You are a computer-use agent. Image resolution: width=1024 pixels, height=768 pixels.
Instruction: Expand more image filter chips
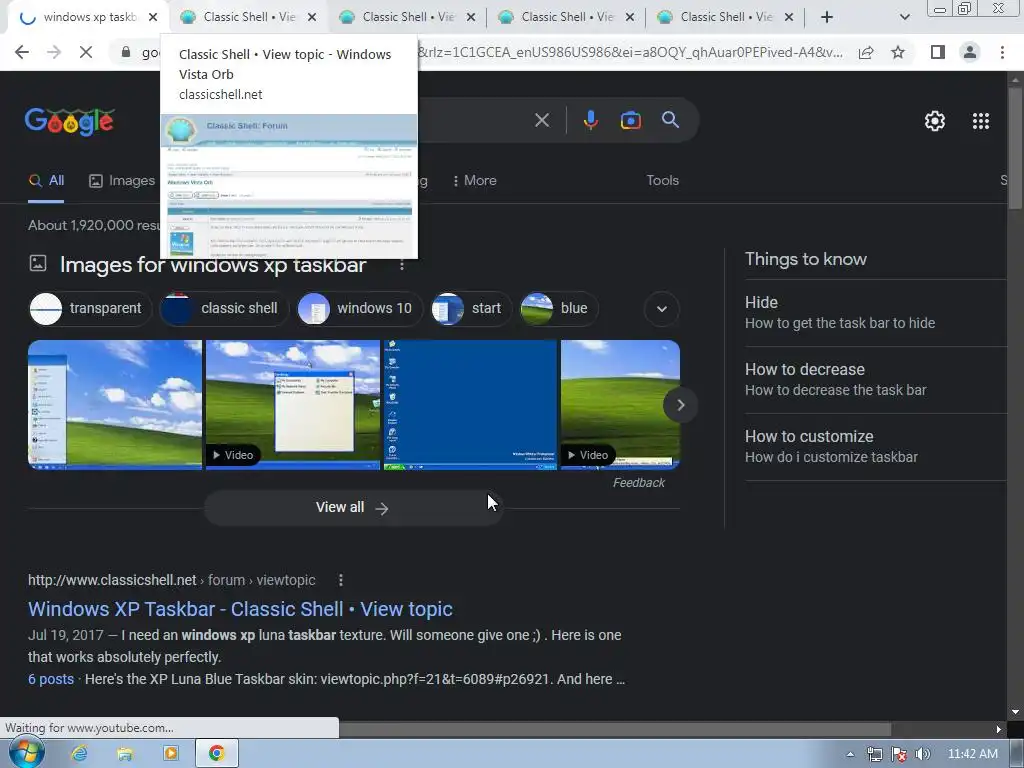[x=662, y=309]
